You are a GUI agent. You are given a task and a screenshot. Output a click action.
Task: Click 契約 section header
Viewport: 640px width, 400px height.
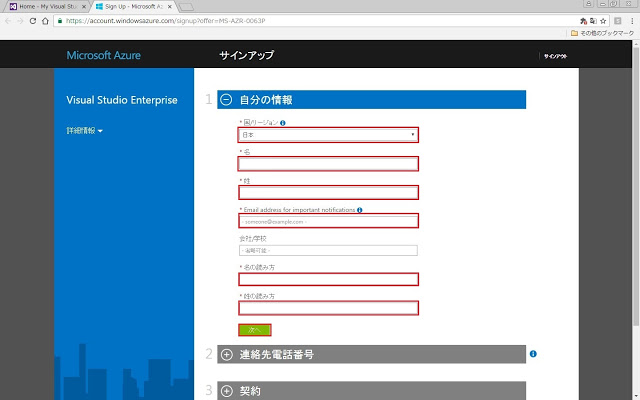point(371,391)
